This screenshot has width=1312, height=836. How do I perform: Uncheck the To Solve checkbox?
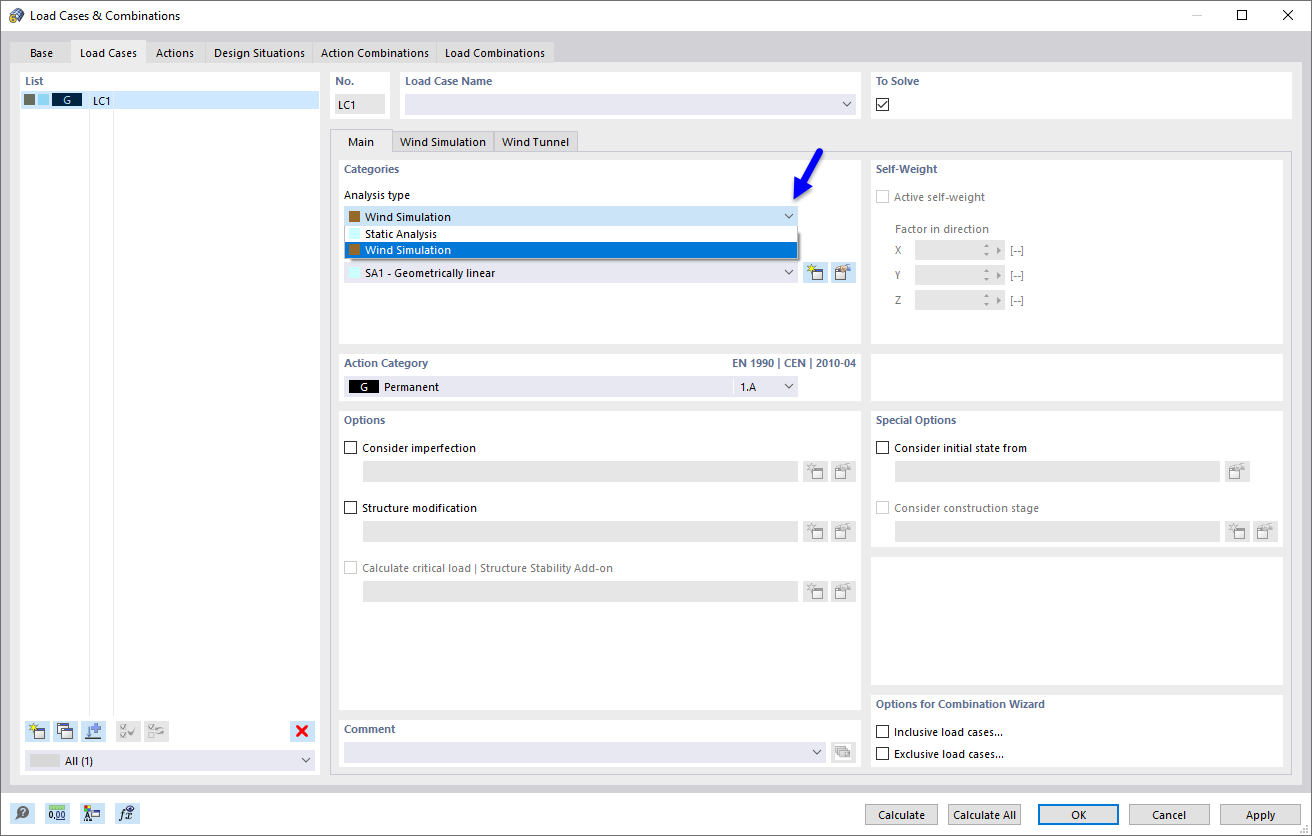882,104
